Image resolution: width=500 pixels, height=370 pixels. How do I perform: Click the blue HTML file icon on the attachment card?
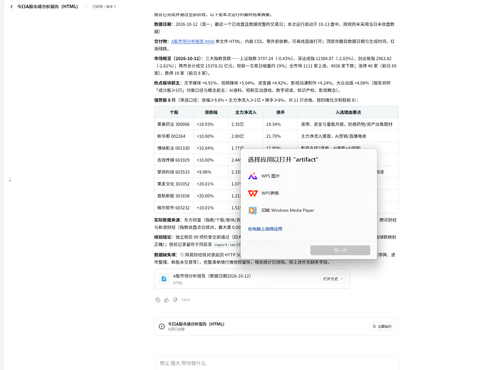pyautogui.click(x=164, y=279)
